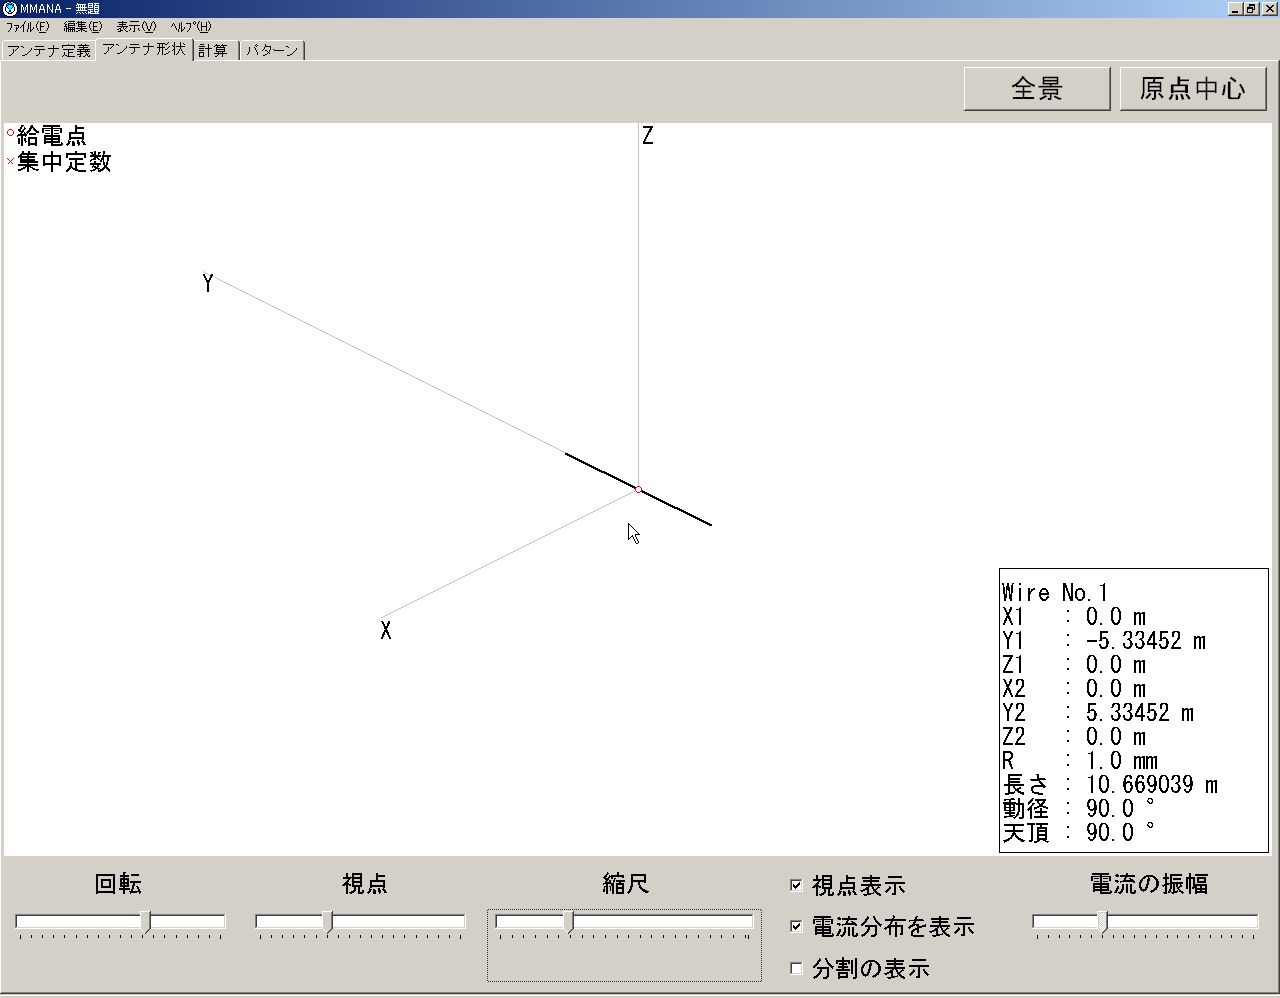Viewport: 1280px width, 998px height.
Task: Minimize the MMANA window
Action: click(x=1236, y=9)
